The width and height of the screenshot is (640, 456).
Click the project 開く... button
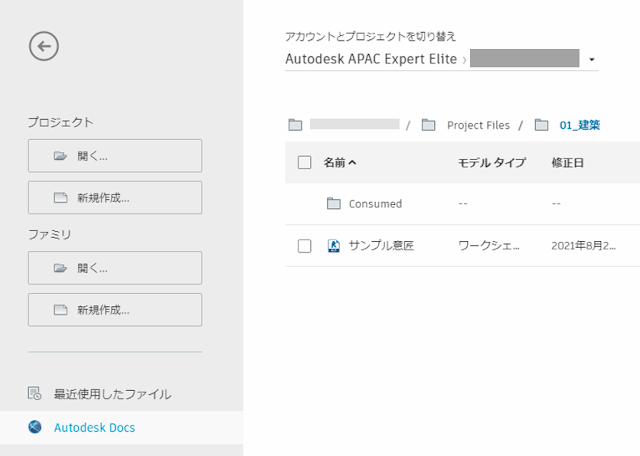[115, 156]
